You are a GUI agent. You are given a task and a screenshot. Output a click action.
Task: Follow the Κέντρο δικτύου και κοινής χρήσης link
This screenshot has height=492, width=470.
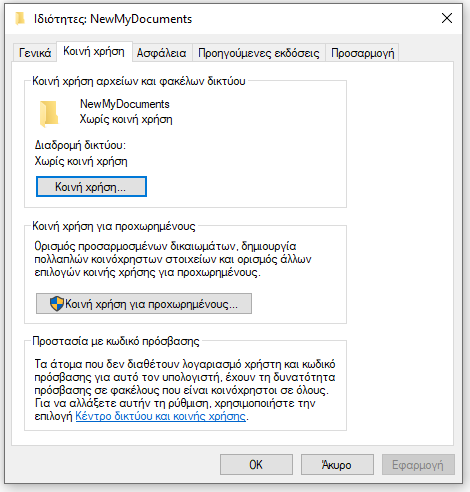point(161,416)
